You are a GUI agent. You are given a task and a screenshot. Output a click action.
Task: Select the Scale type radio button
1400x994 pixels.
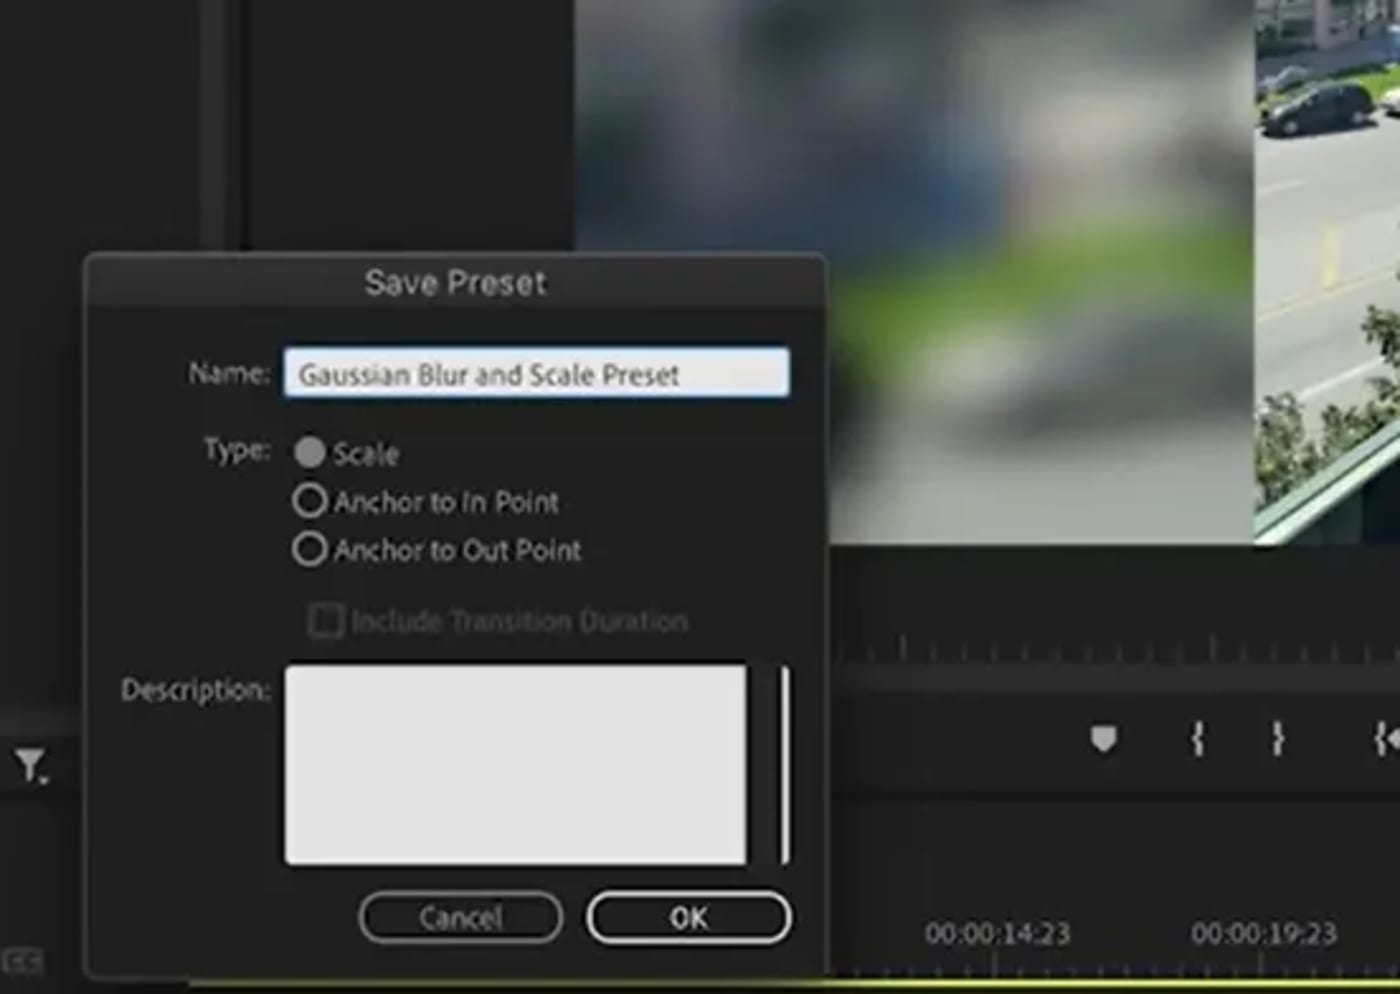click(x=310, y=453)
